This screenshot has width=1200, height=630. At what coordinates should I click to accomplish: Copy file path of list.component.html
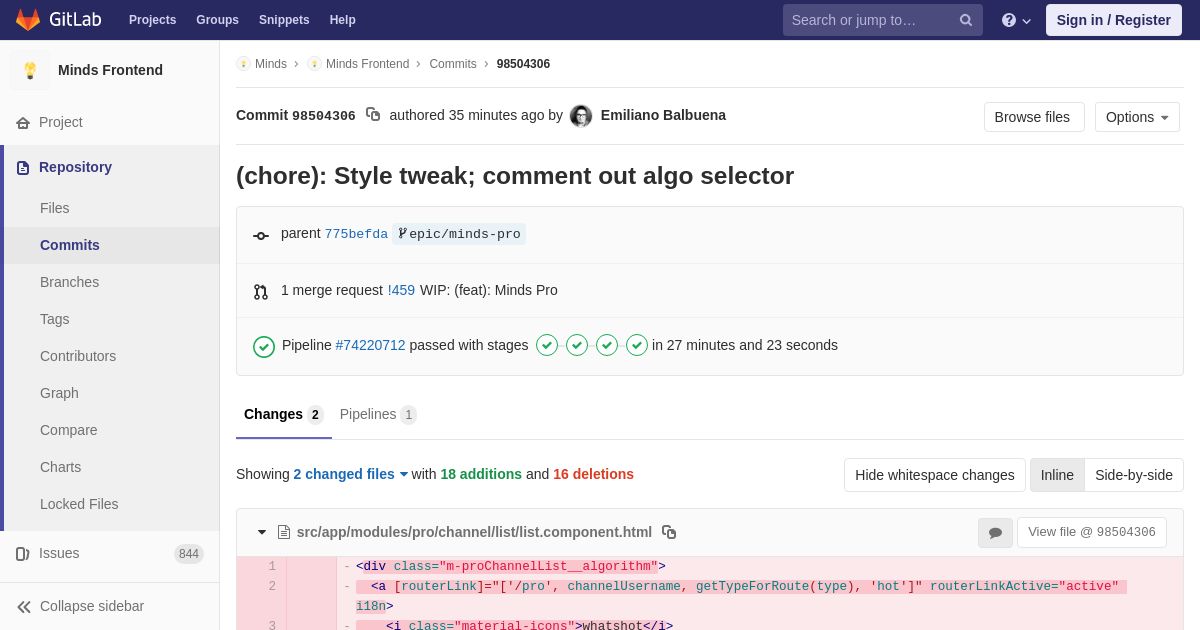coord(669,532)
